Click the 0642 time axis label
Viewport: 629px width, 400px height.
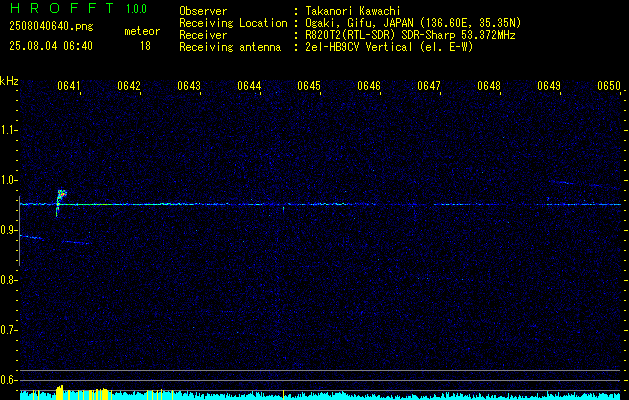[x=129, y=86]
